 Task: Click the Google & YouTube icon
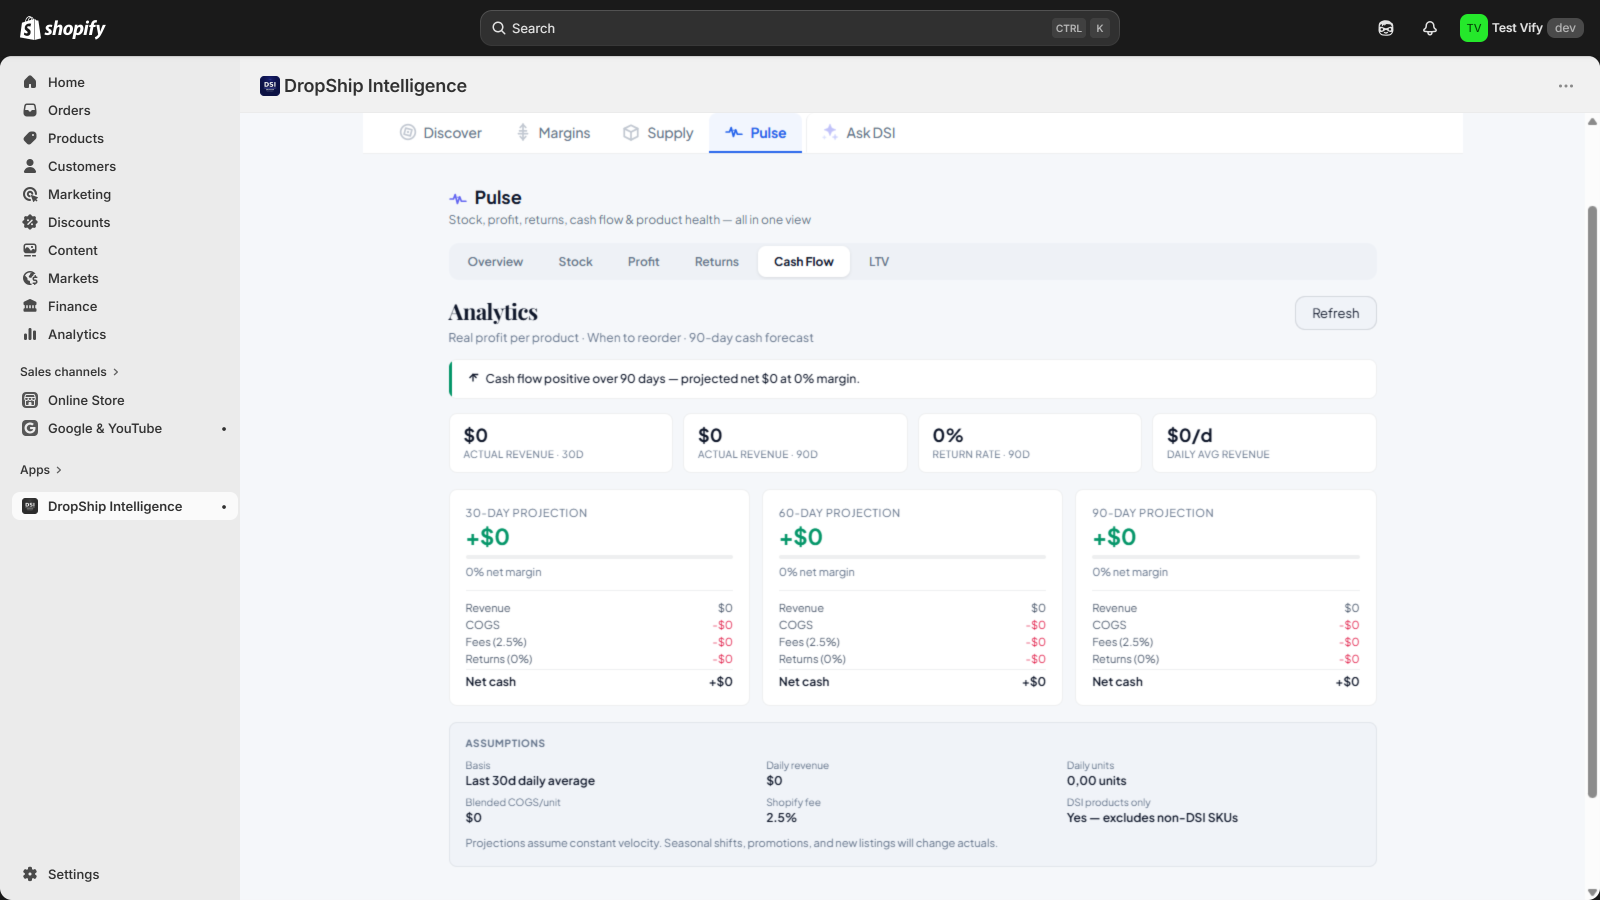[x=30, y=428]
